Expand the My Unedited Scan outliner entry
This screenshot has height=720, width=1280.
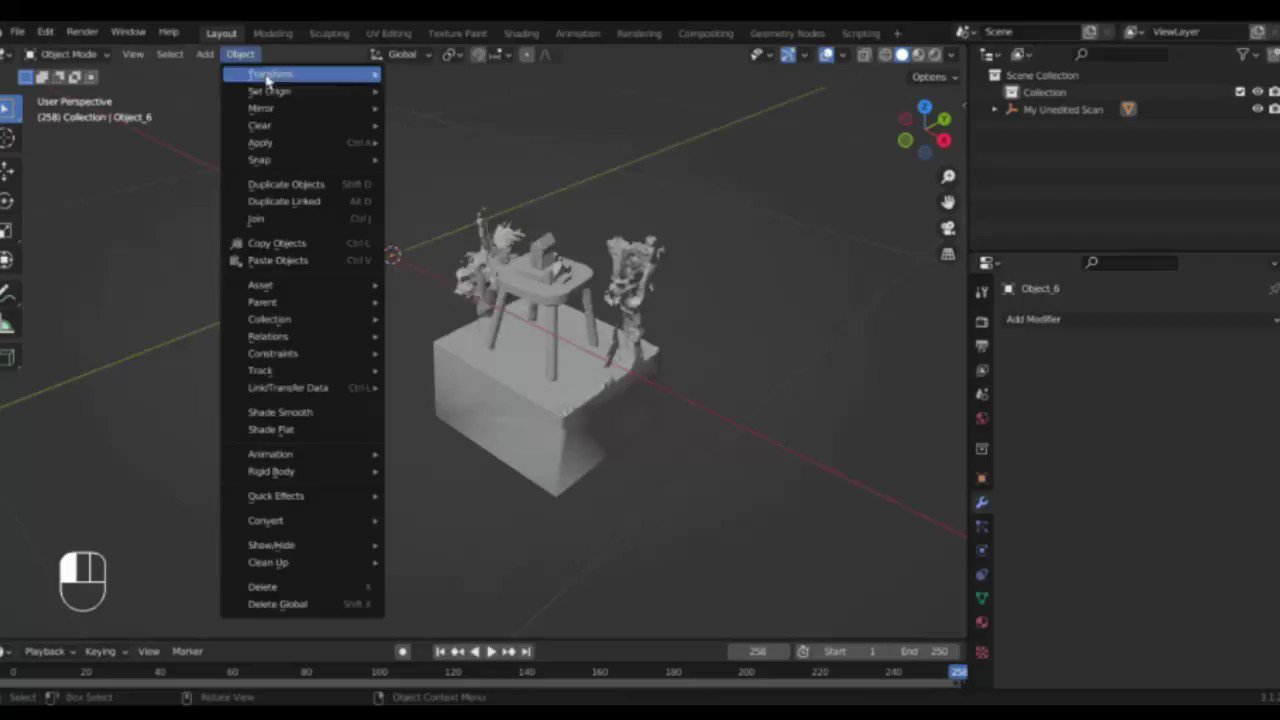[x=994, y=109]
